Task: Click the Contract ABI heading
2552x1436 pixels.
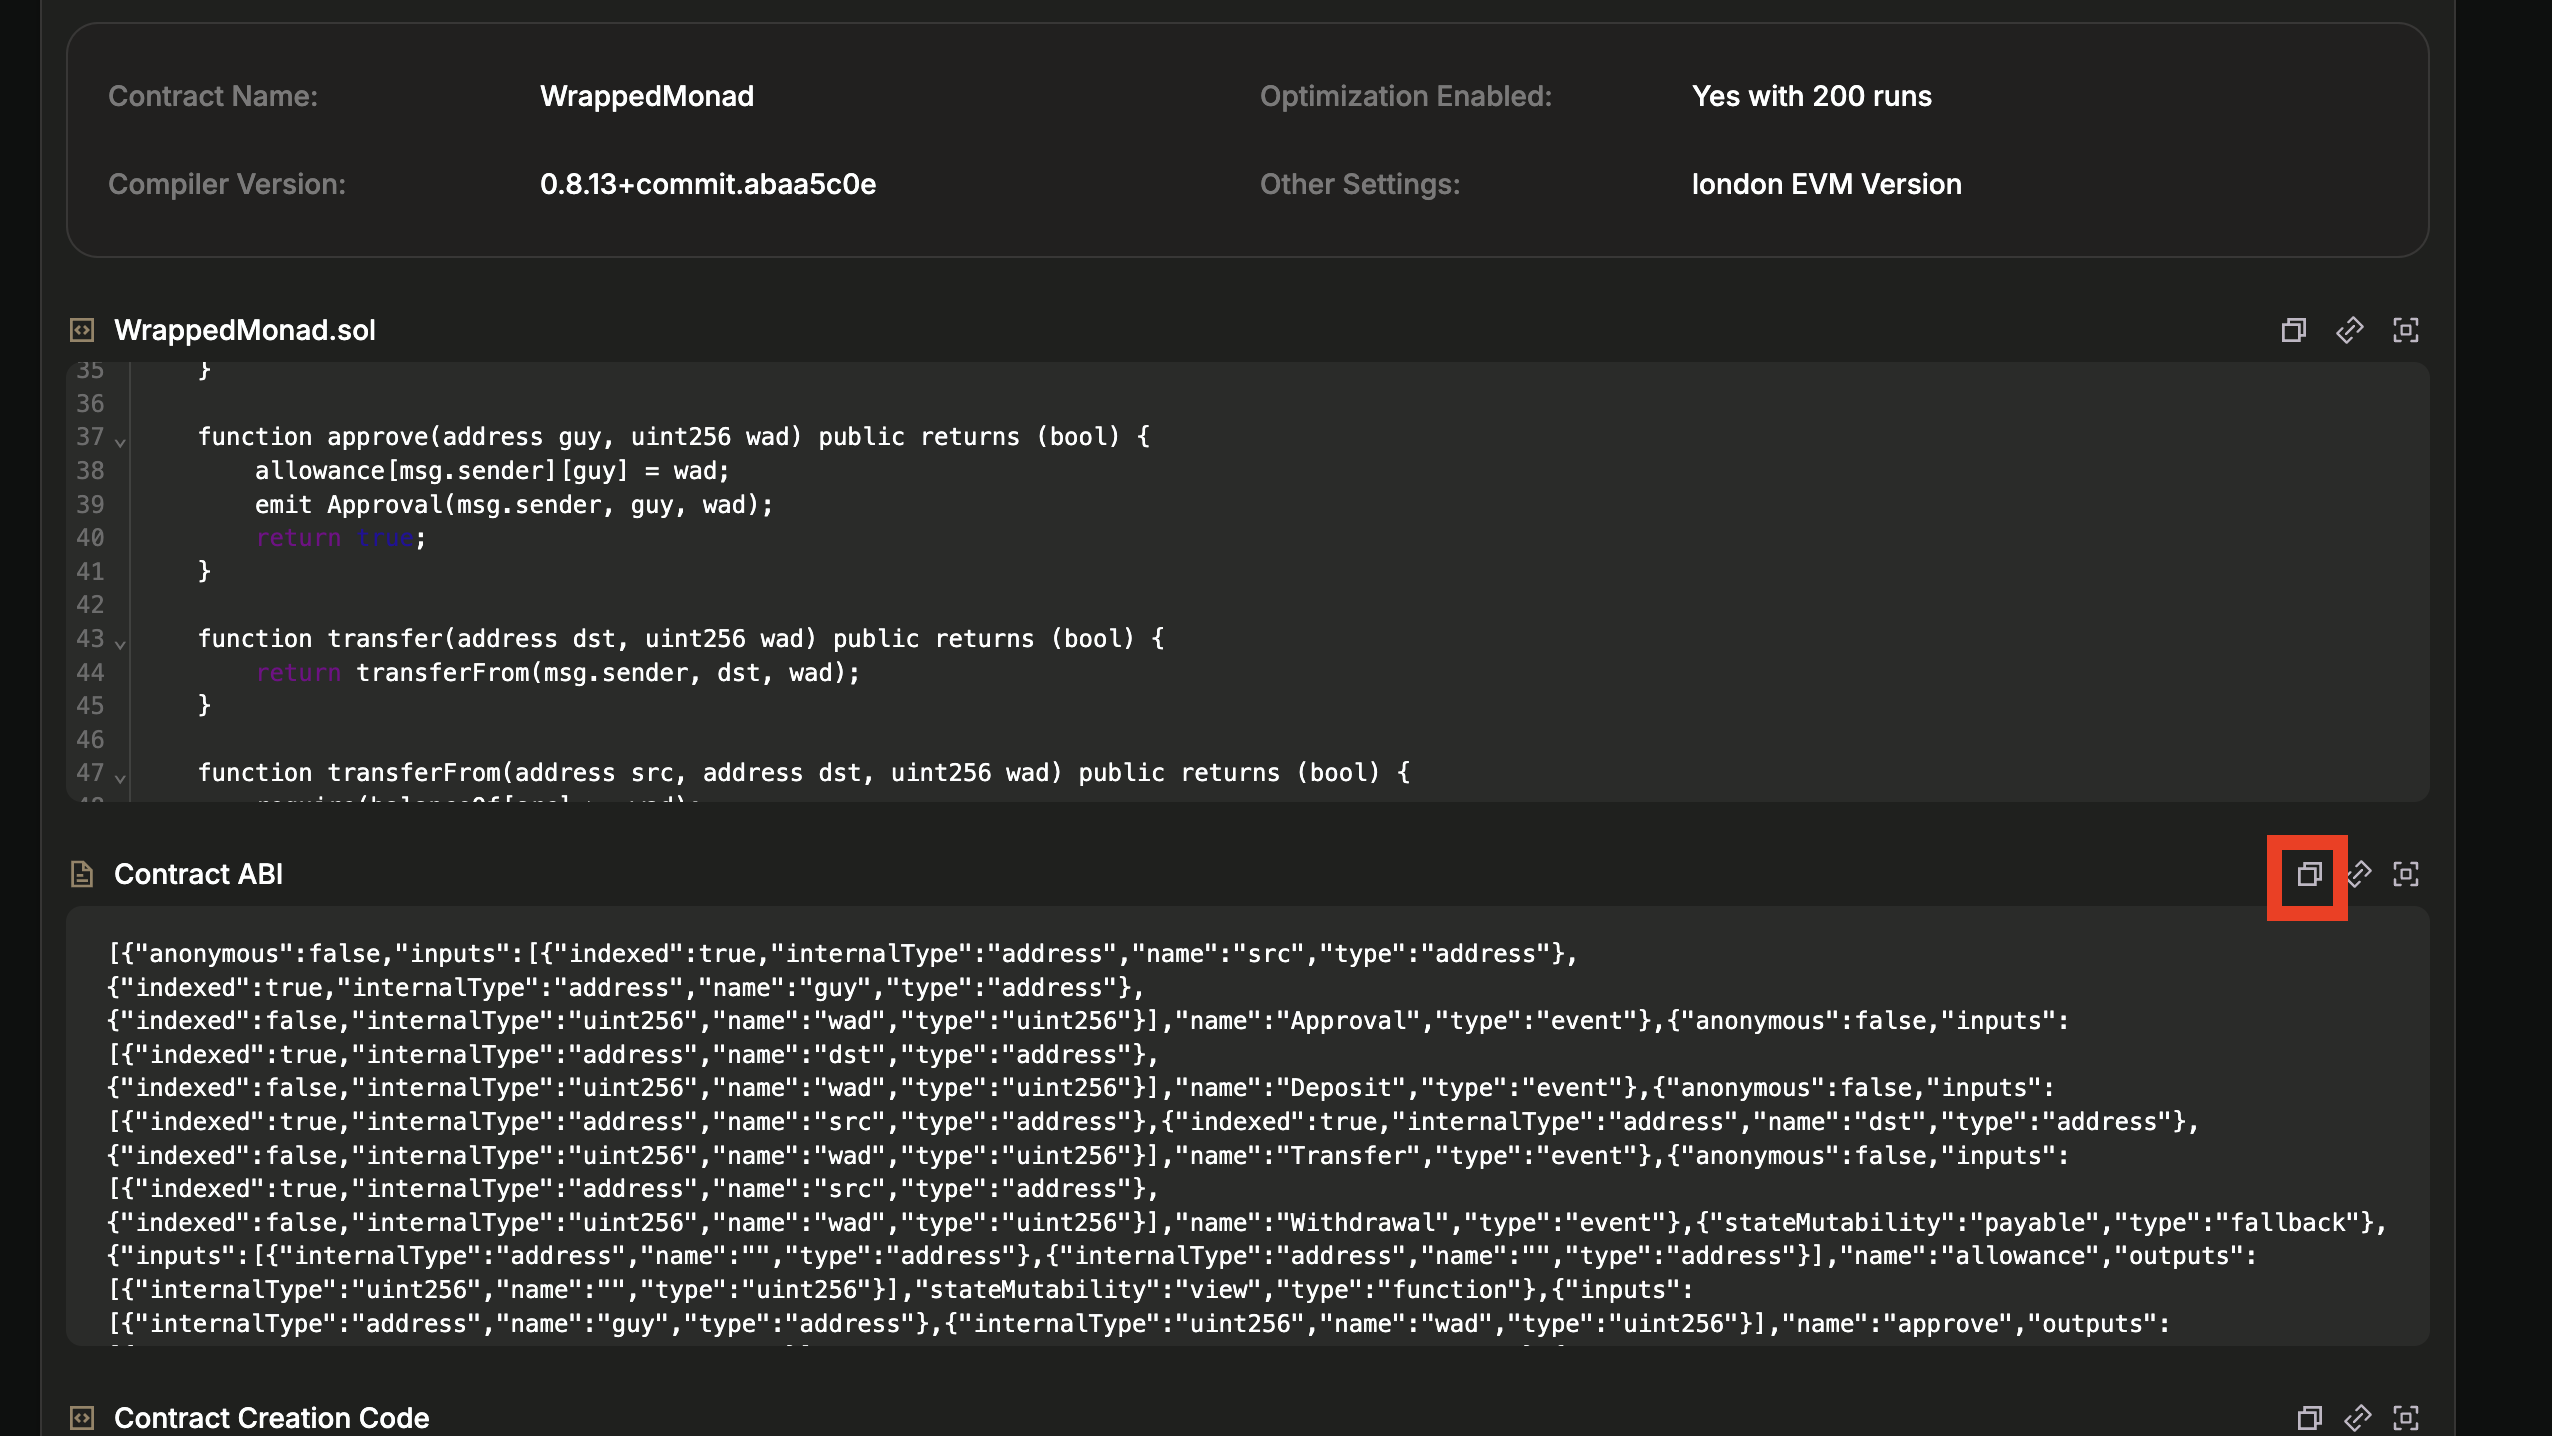Action: [x=198, y=874]
